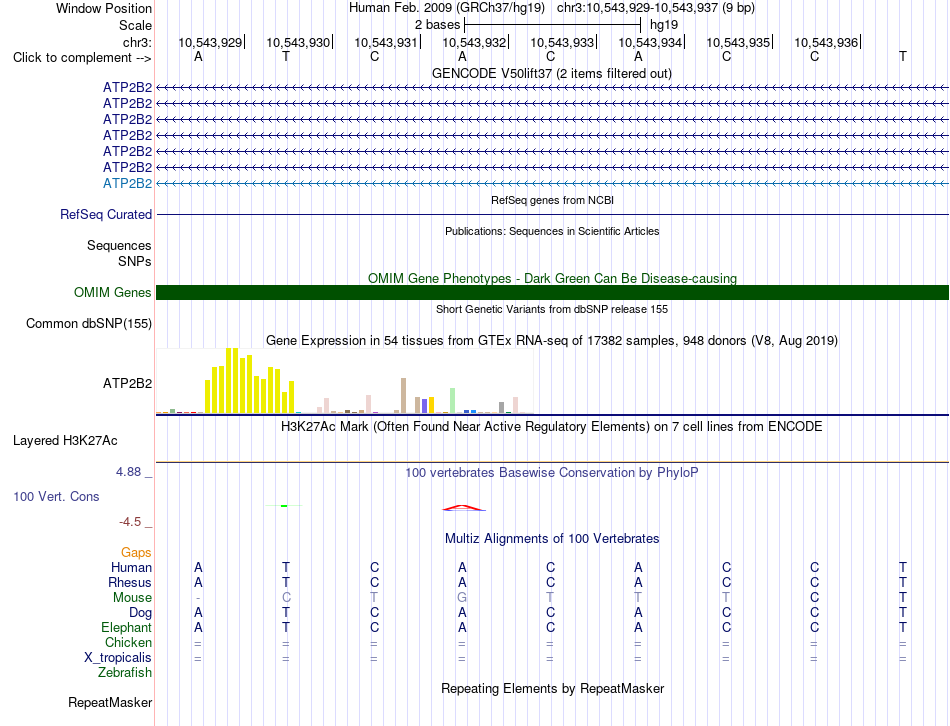Open the OMIM Genes track settings
This screenshot has height=726, width=950.
point(112,293)
